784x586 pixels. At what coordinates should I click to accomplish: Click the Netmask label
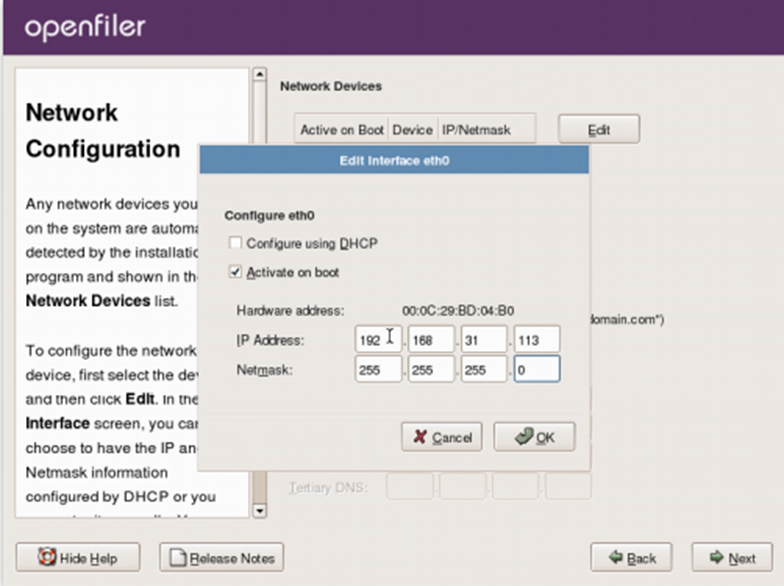pos(264,370)
